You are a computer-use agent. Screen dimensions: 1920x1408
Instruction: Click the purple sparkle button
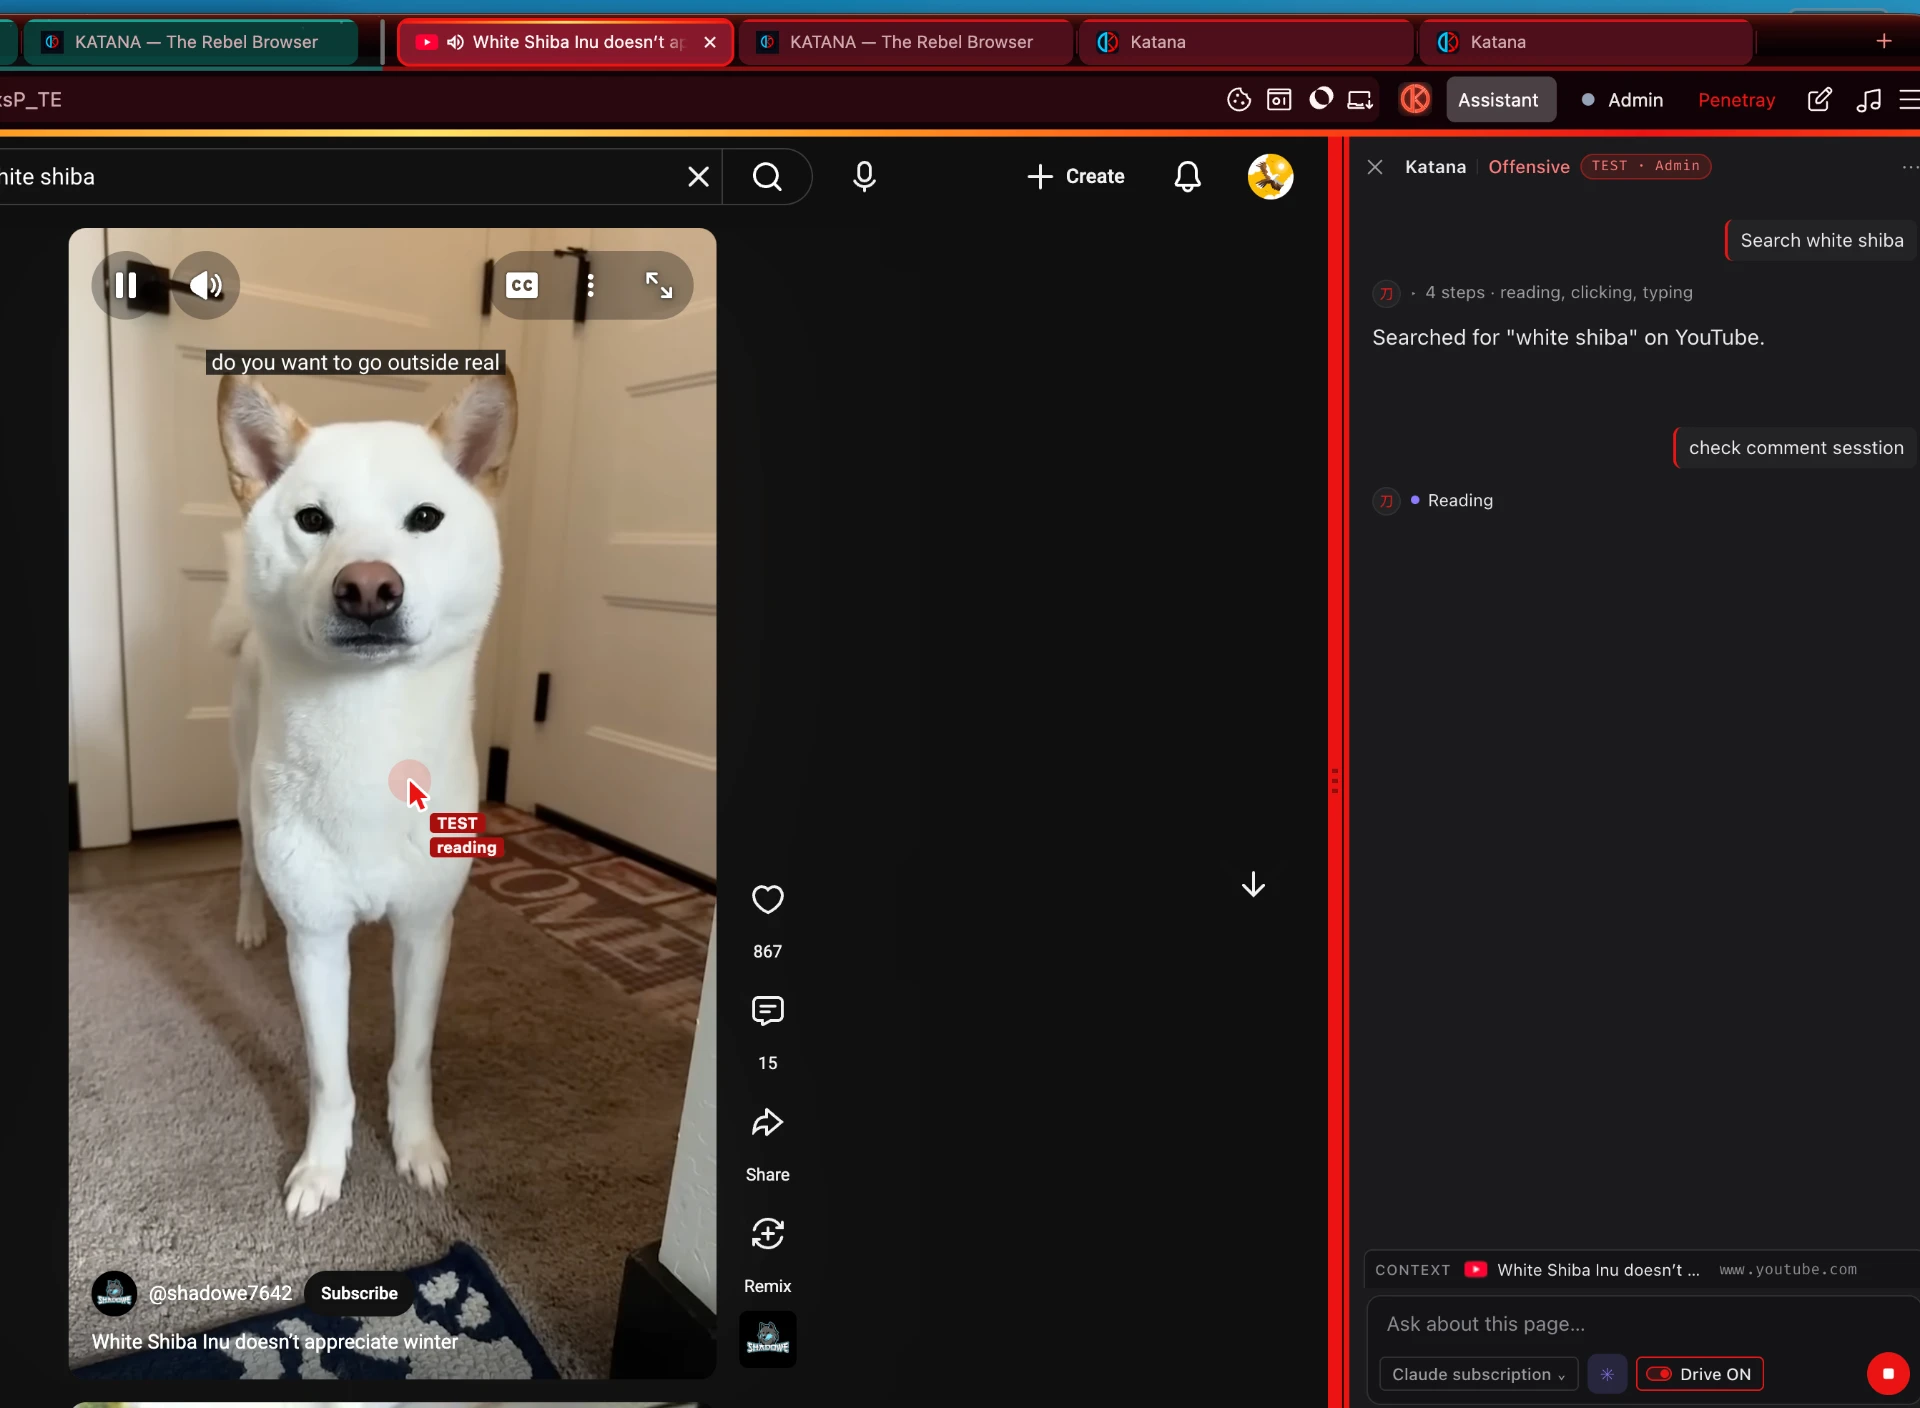point(1607,1374)
